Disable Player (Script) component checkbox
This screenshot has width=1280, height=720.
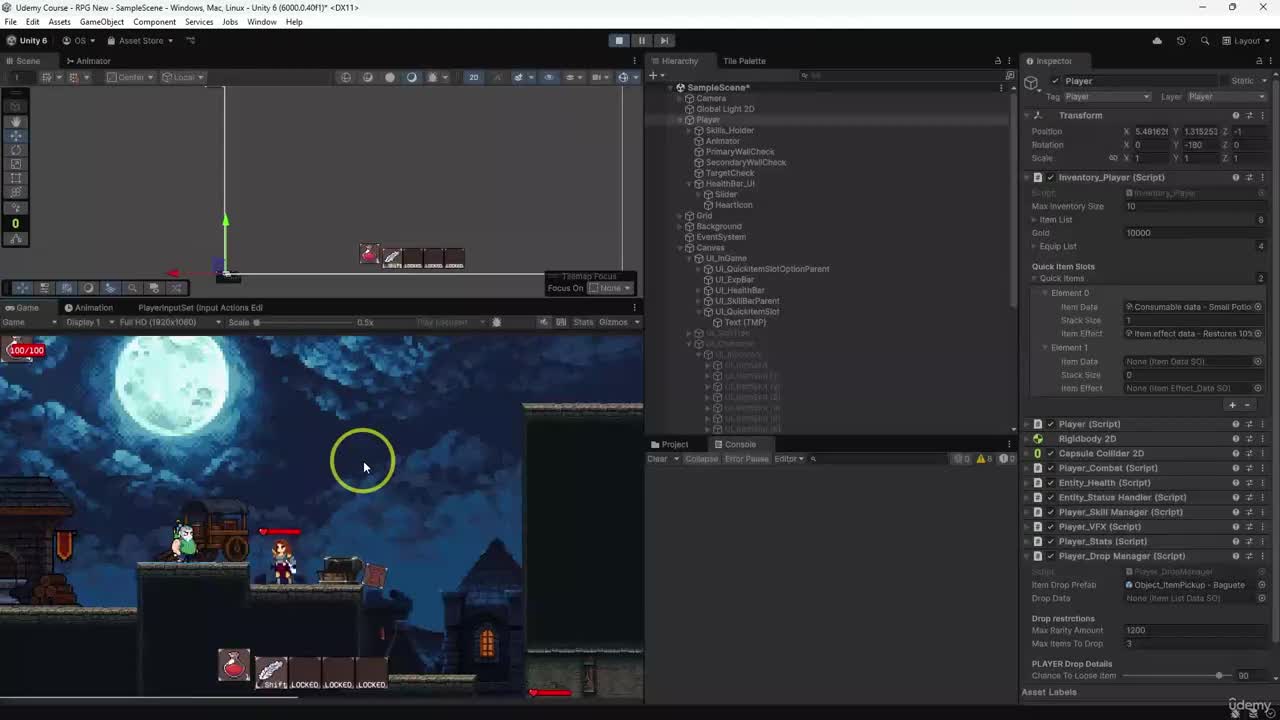point(1050,424)
